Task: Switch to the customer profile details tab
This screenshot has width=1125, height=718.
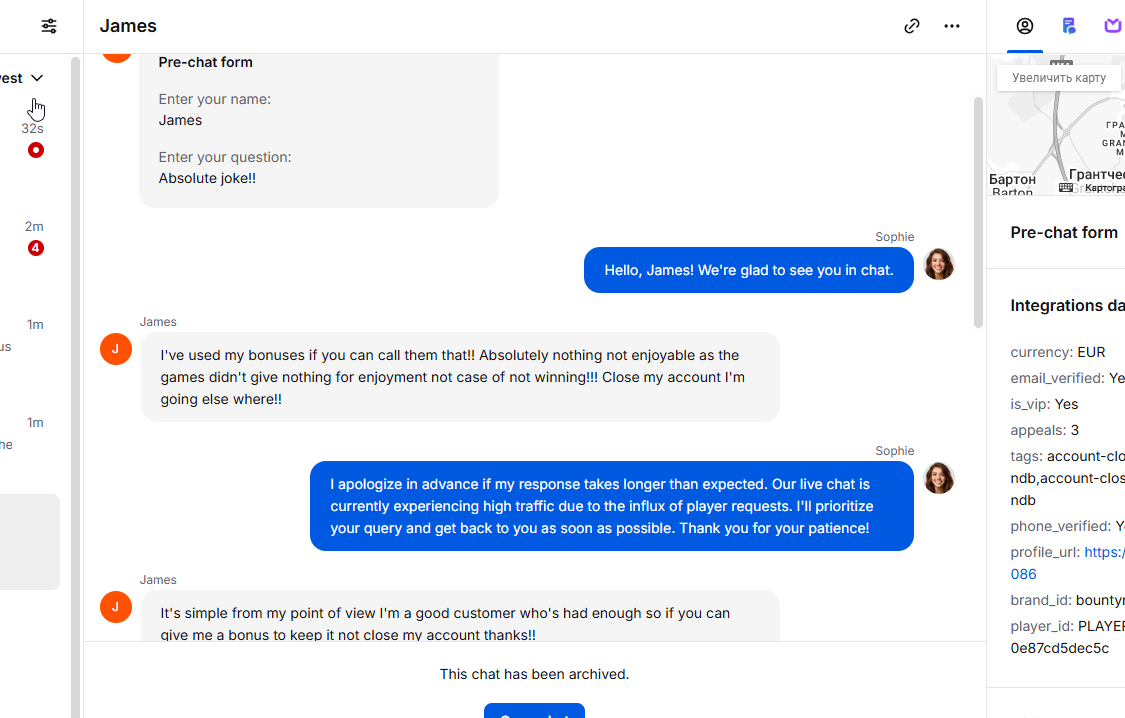Action: (x=1024, y=26)
